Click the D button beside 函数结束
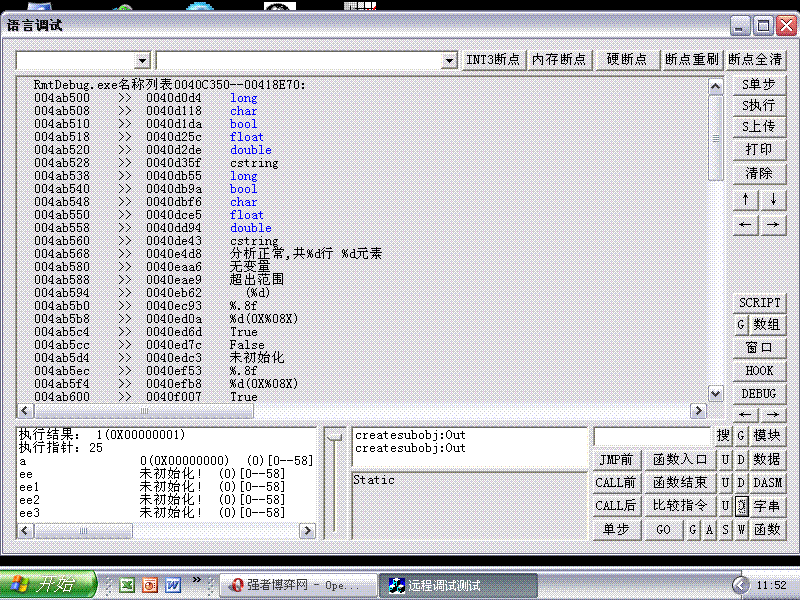Image resolution: width=800 pixels, height=600 pixels. pos(741,483)
